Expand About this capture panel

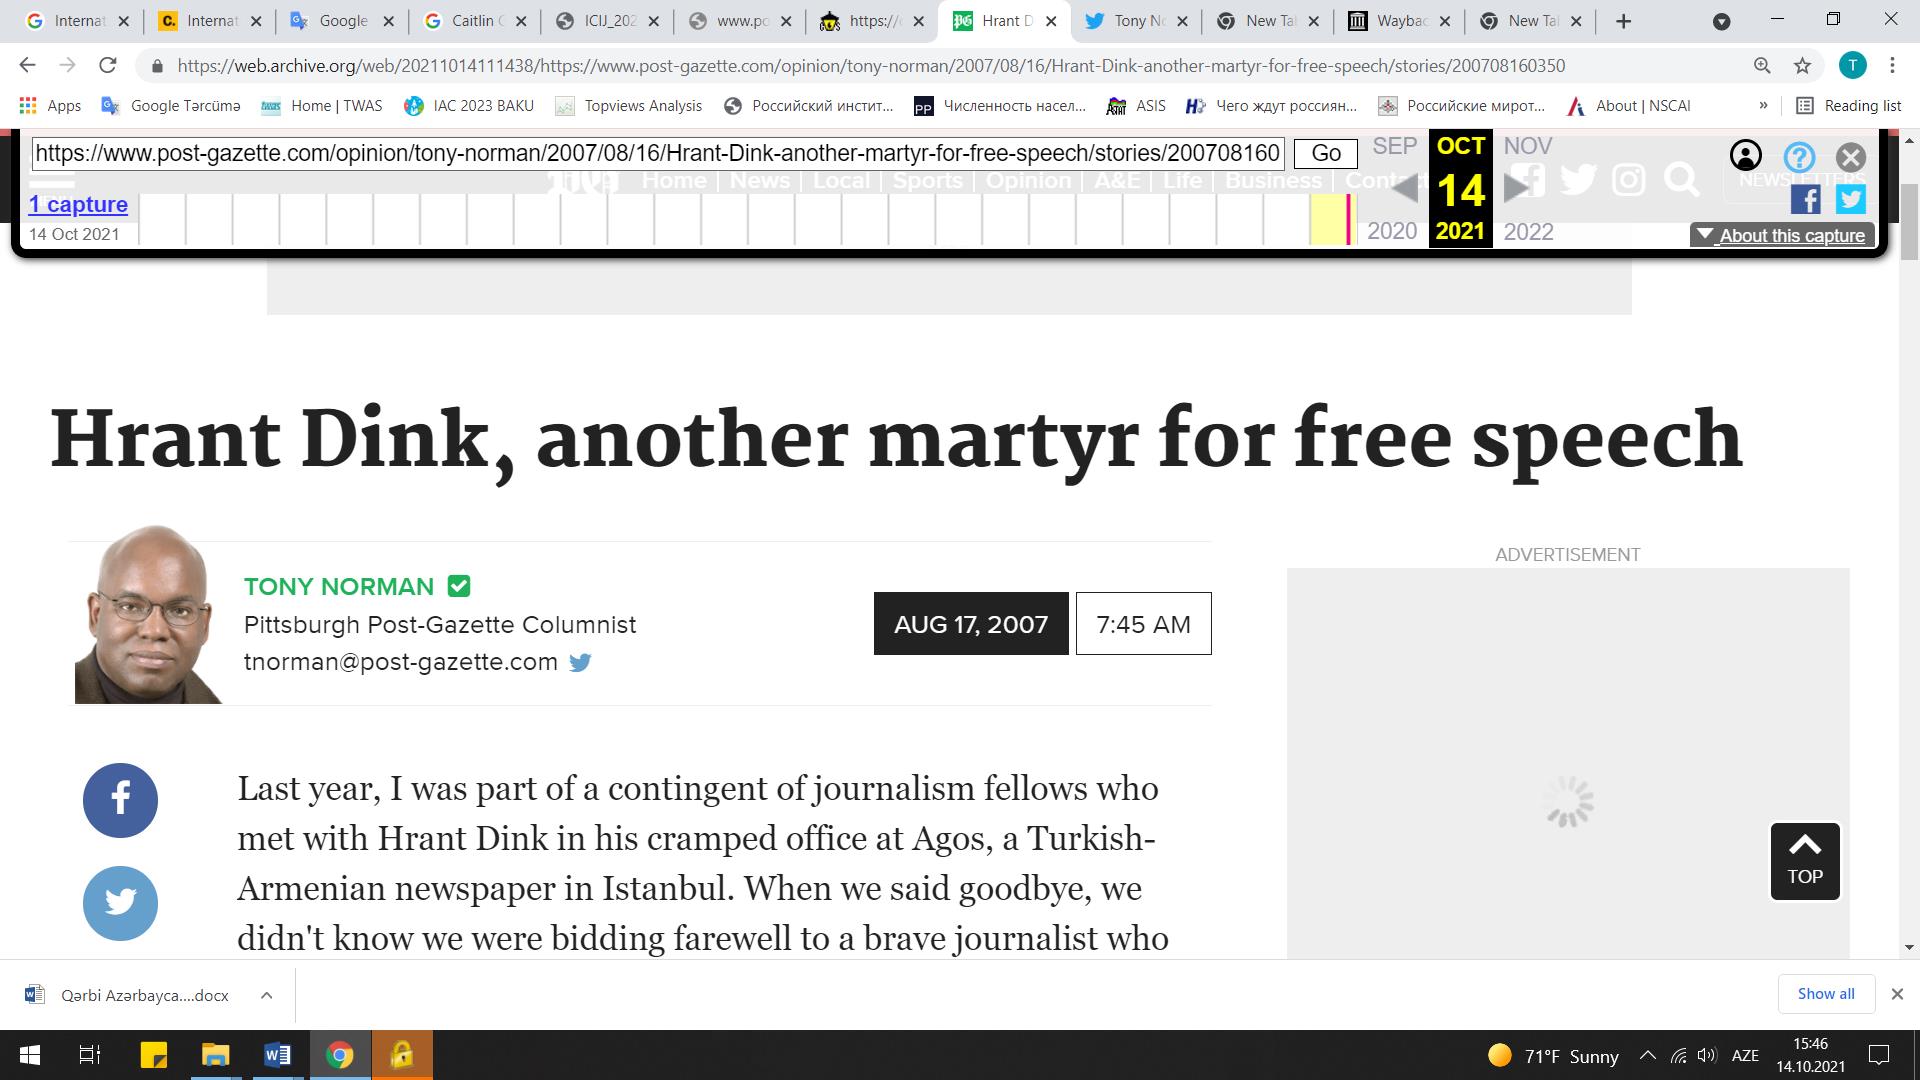[x=1782, y=235]
